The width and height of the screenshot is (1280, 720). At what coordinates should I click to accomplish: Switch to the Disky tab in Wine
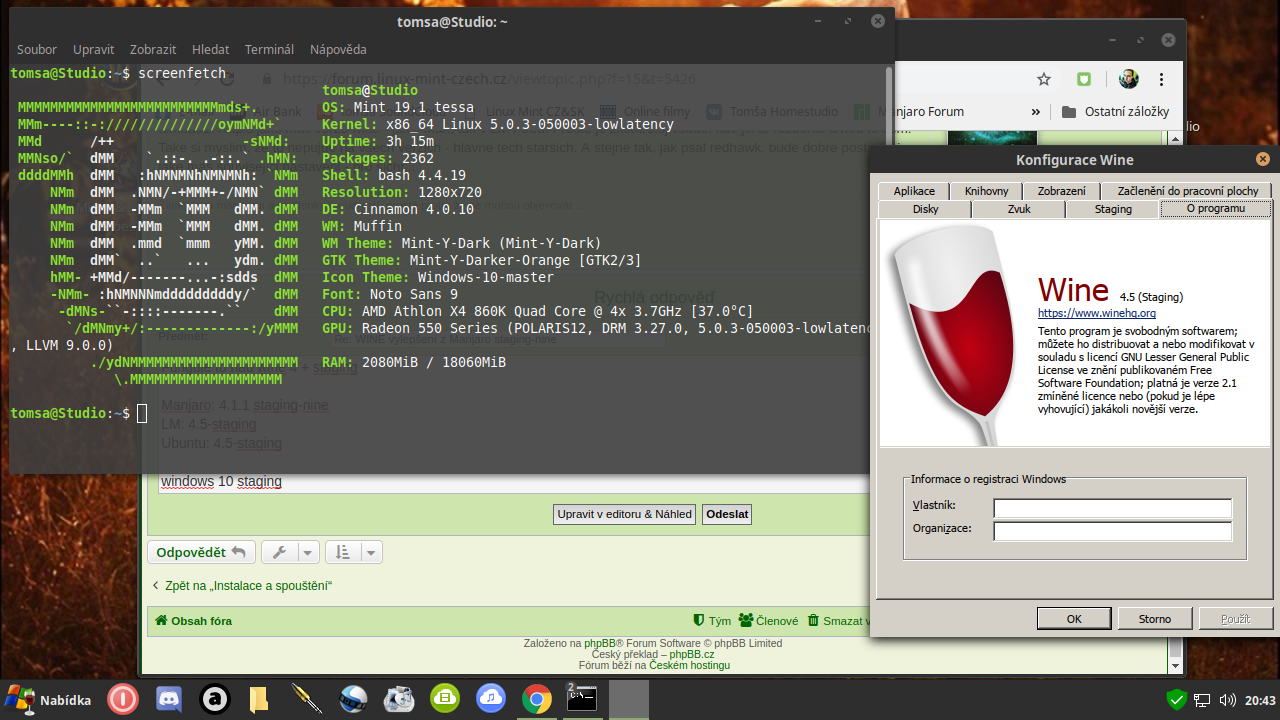coord(925,209)
